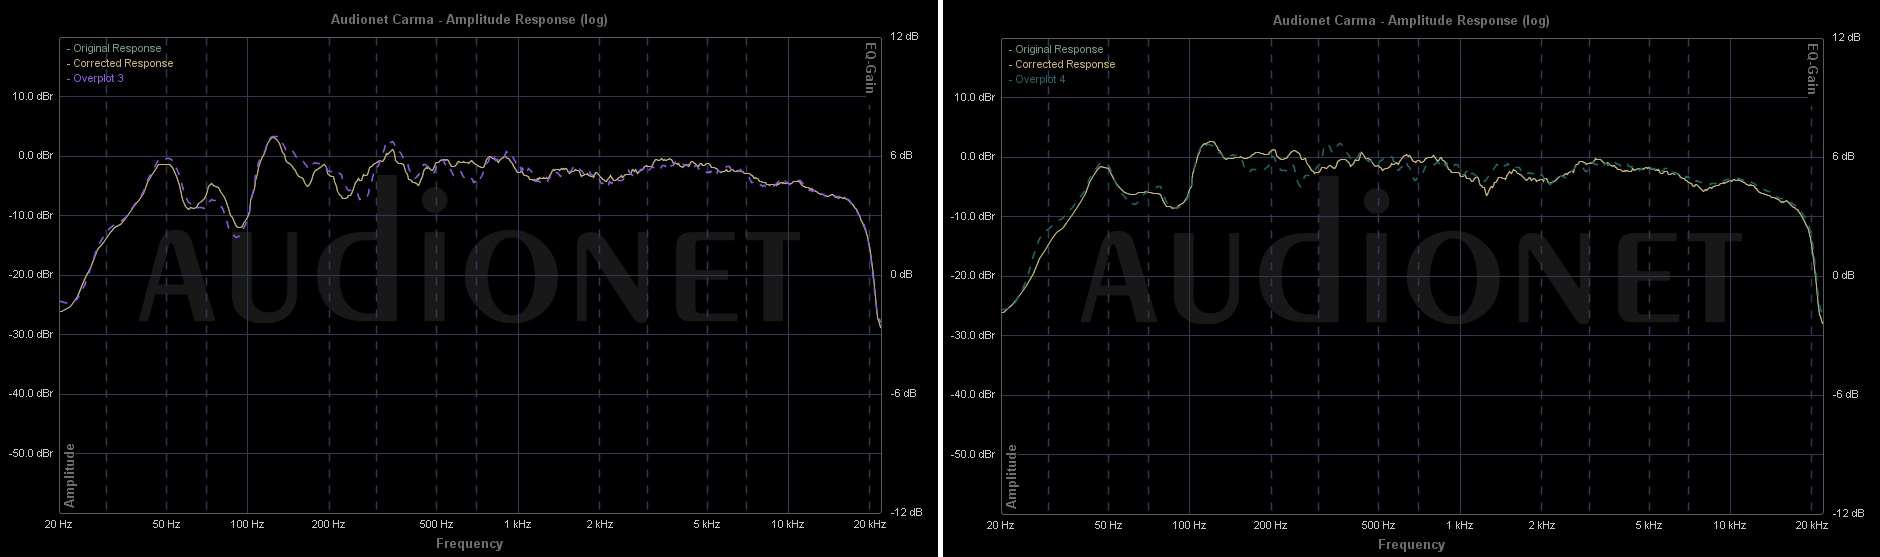Click the 'Amplitude' axis label in right graph
Screen dimensions: 1880x557
1012,476
